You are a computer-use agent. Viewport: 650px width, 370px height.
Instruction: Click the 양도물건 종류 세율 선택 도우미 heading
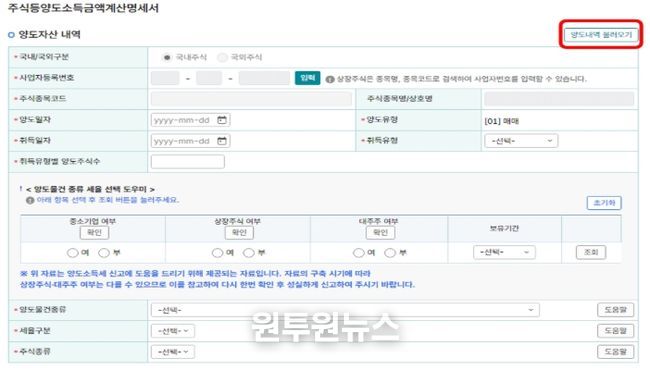[x=90, y=189]
